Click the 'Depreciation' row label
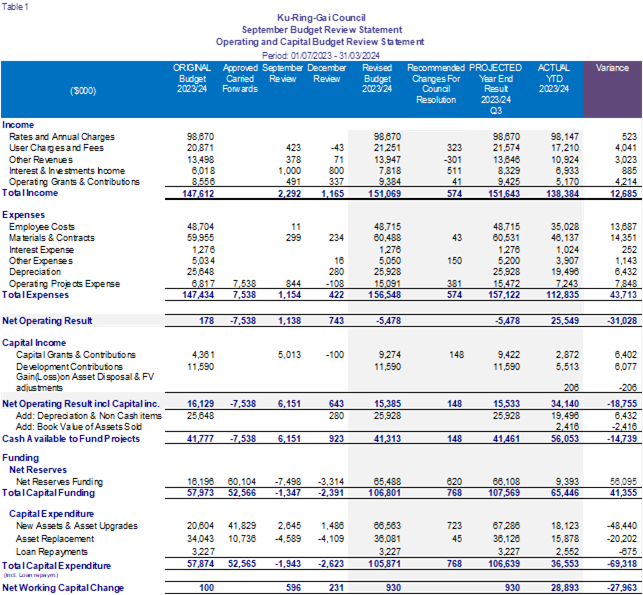This screenshot has width=643, height=595. (x=35, y=272)
